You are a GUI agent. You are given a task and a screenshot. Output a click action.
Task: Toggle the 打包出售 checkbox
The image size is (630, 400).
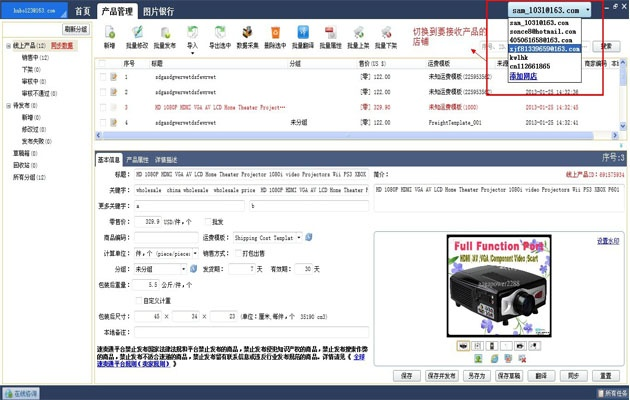(238, 253)
